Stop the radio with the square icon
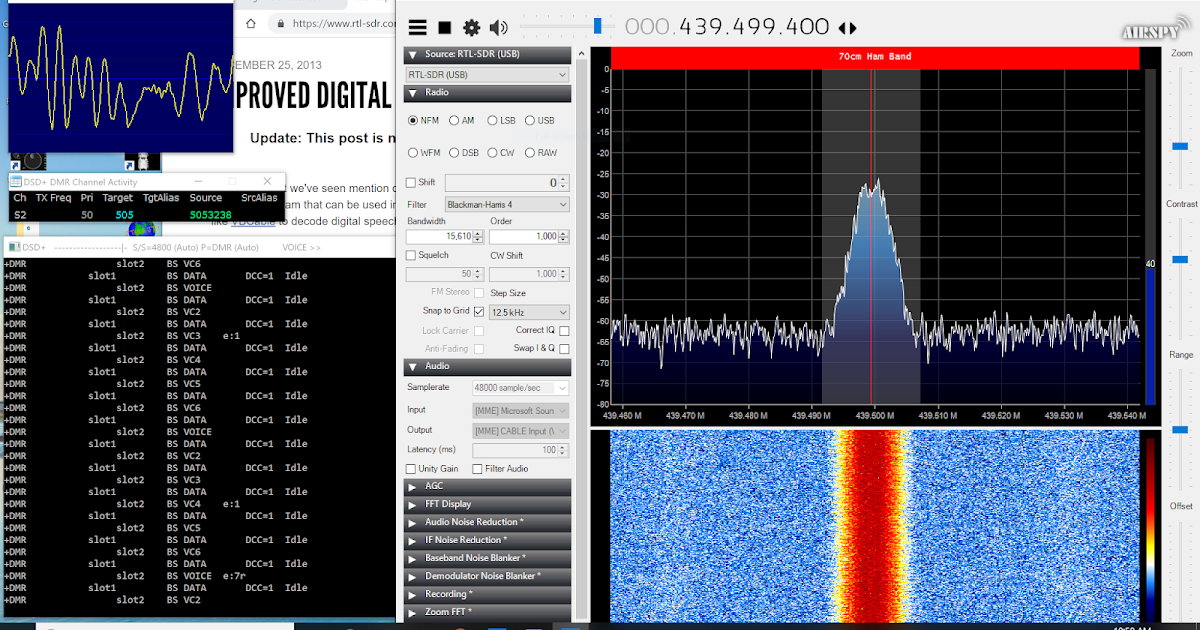The width and height of the screenshot is (1200, 630). click(445, 28)
